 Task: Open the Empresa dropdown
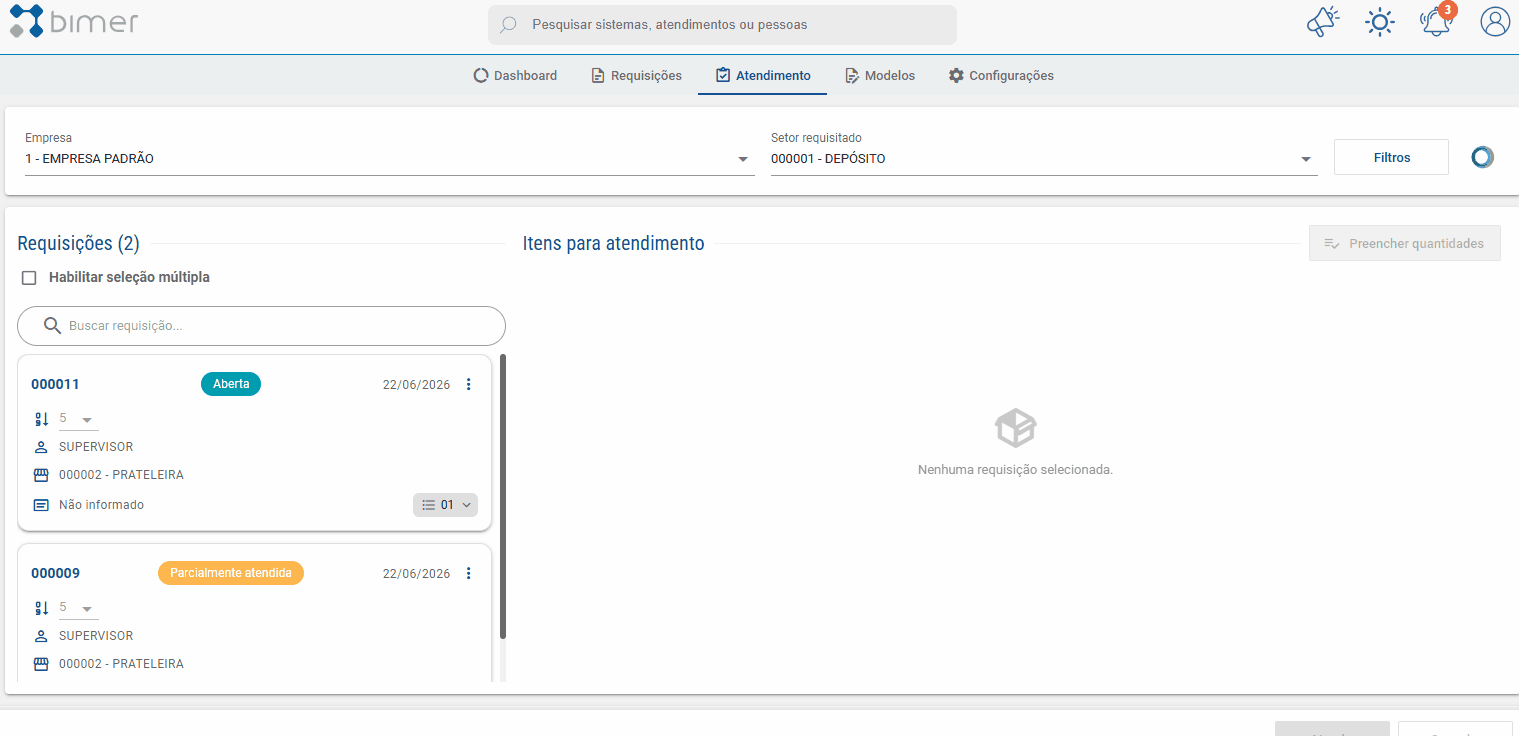(x=389, y=159)
